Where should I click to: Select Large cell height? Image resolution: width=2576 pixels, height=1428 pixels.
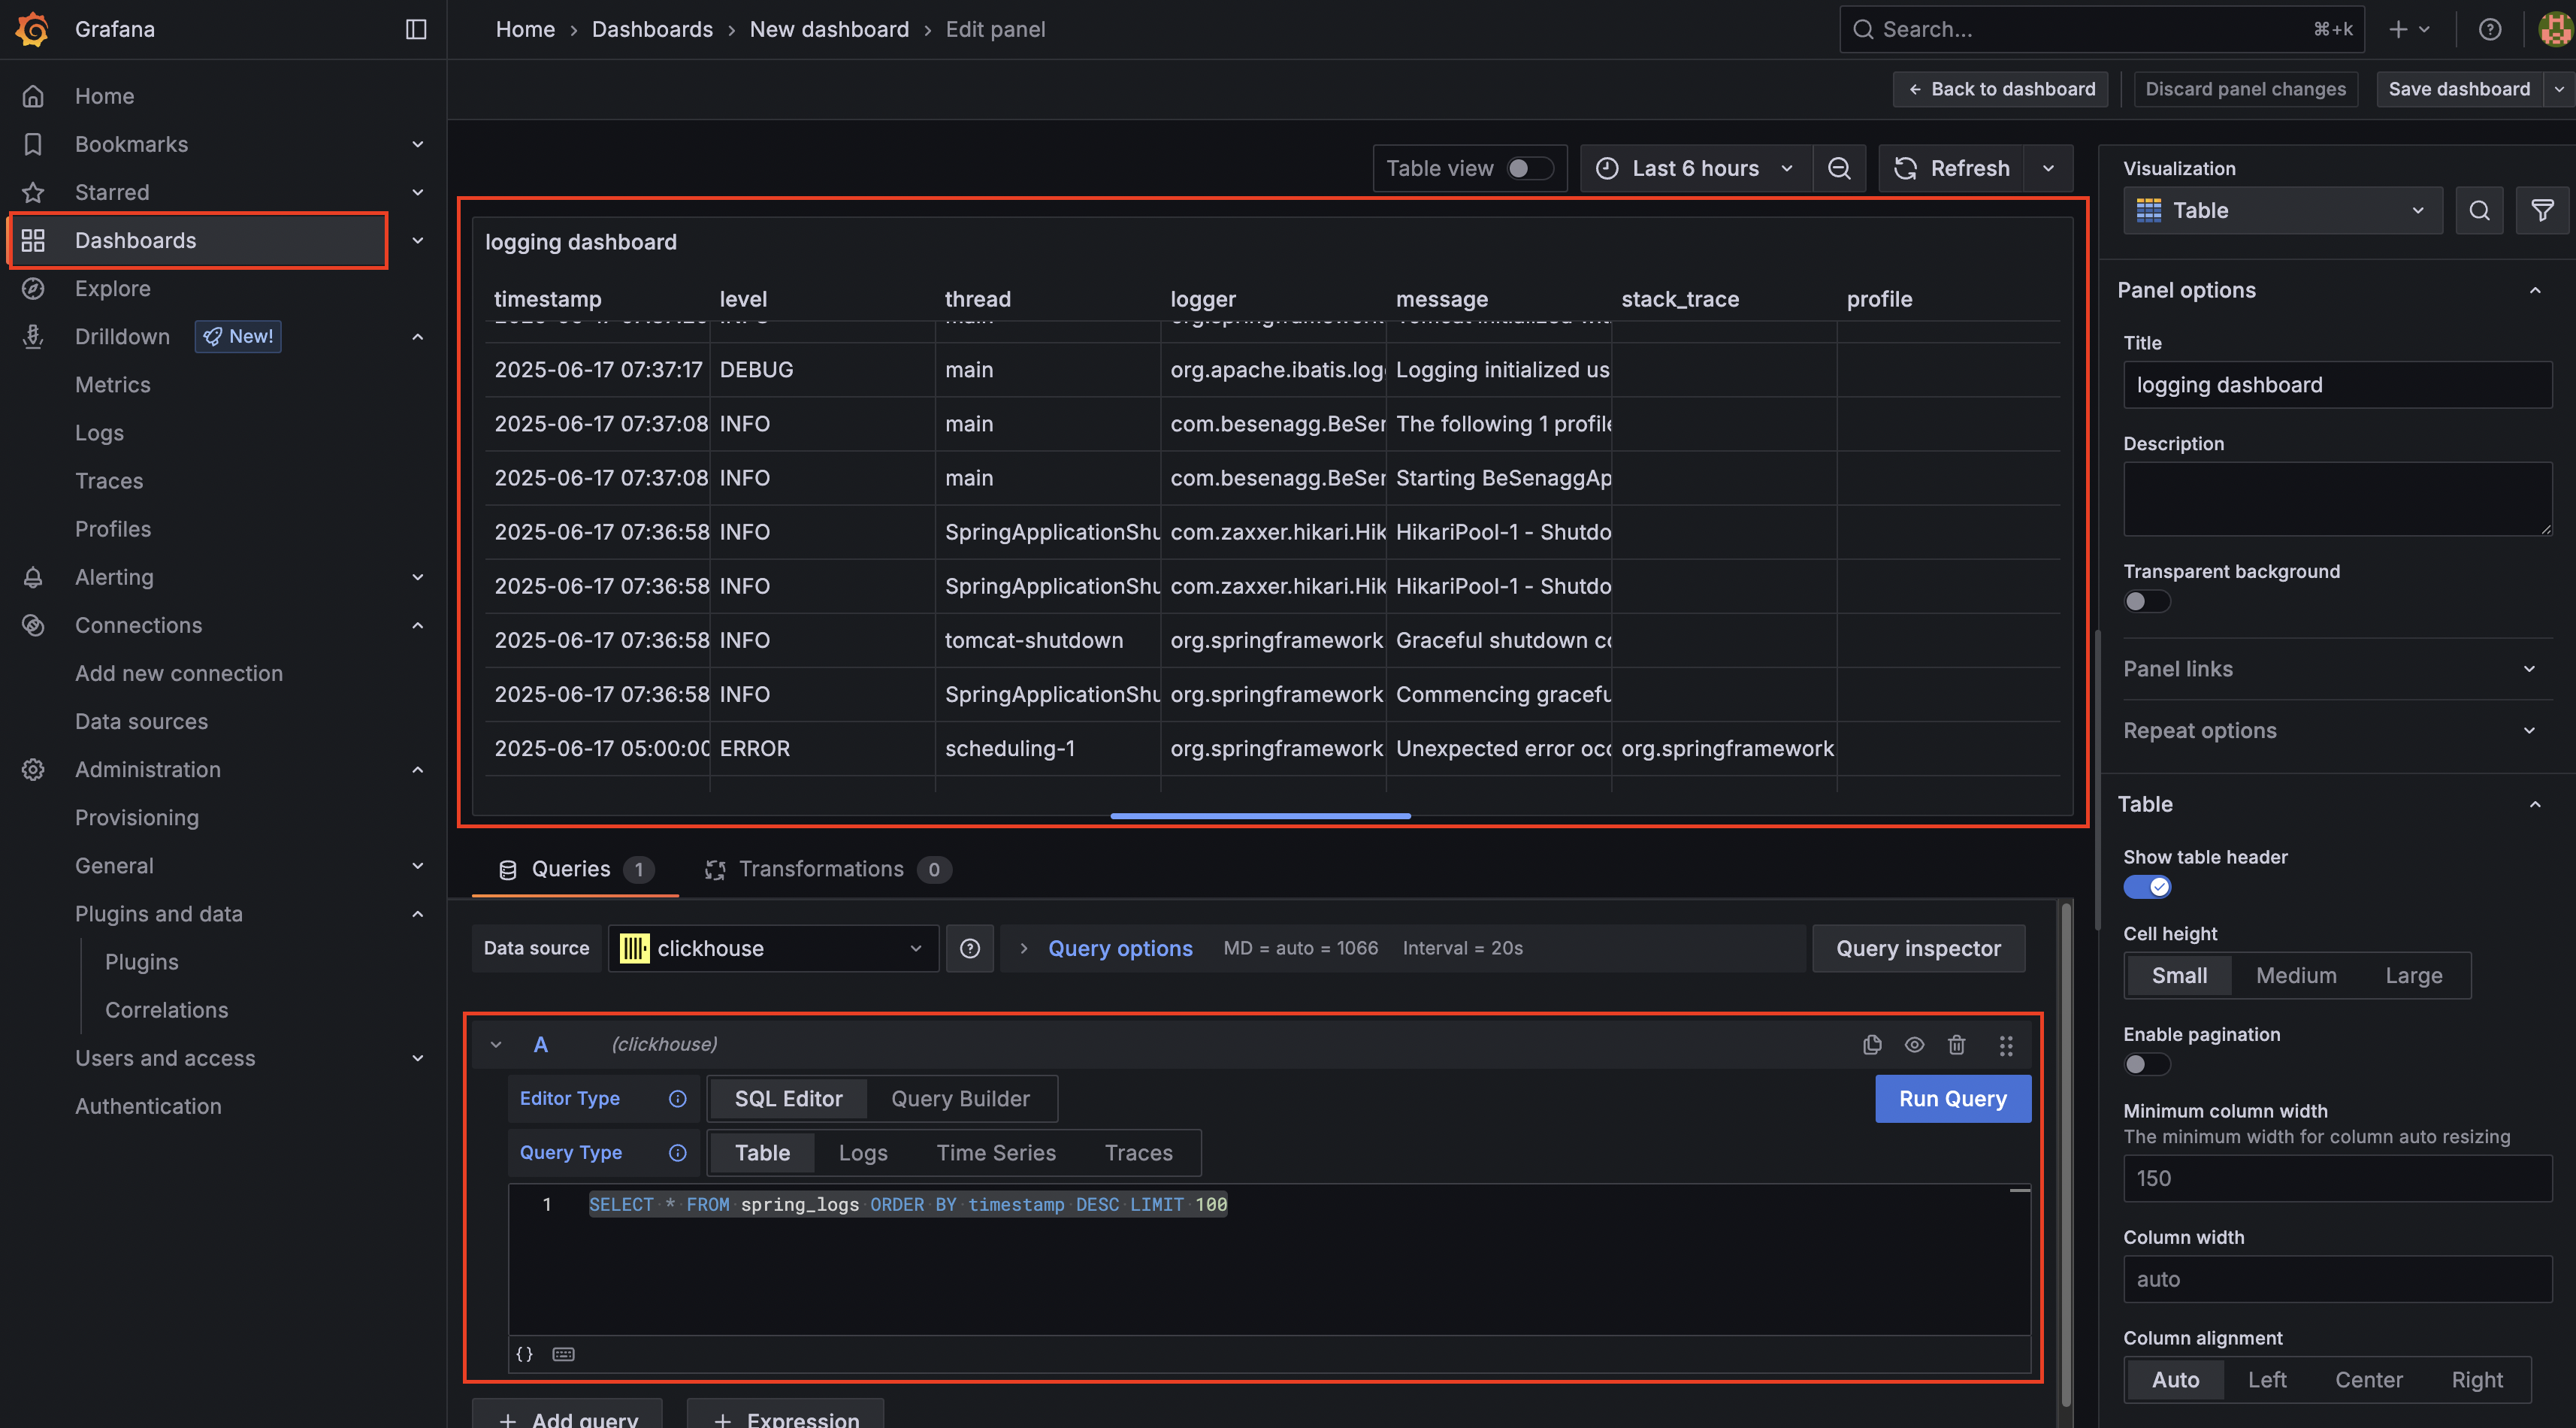click(x=2413, y=975)
